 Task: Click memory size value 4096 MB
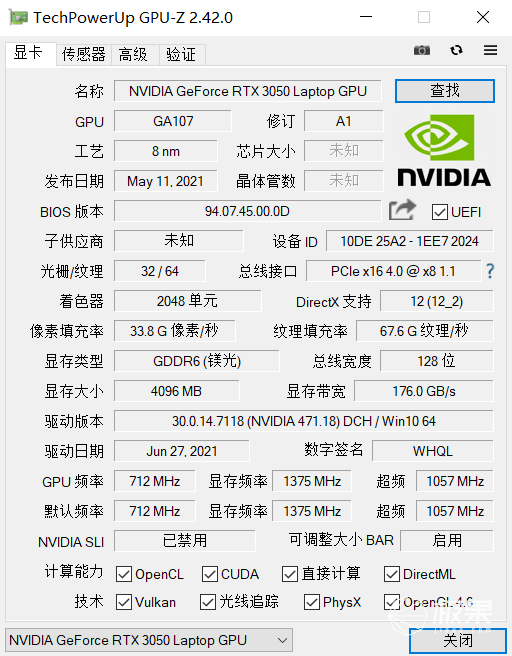click(177, 391)
